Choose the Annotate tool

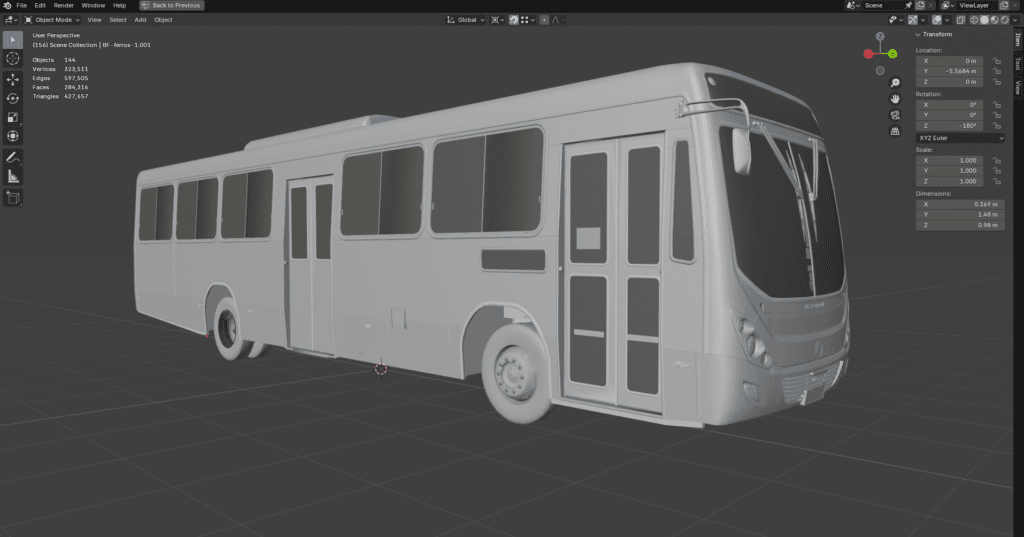pos(13,157)
